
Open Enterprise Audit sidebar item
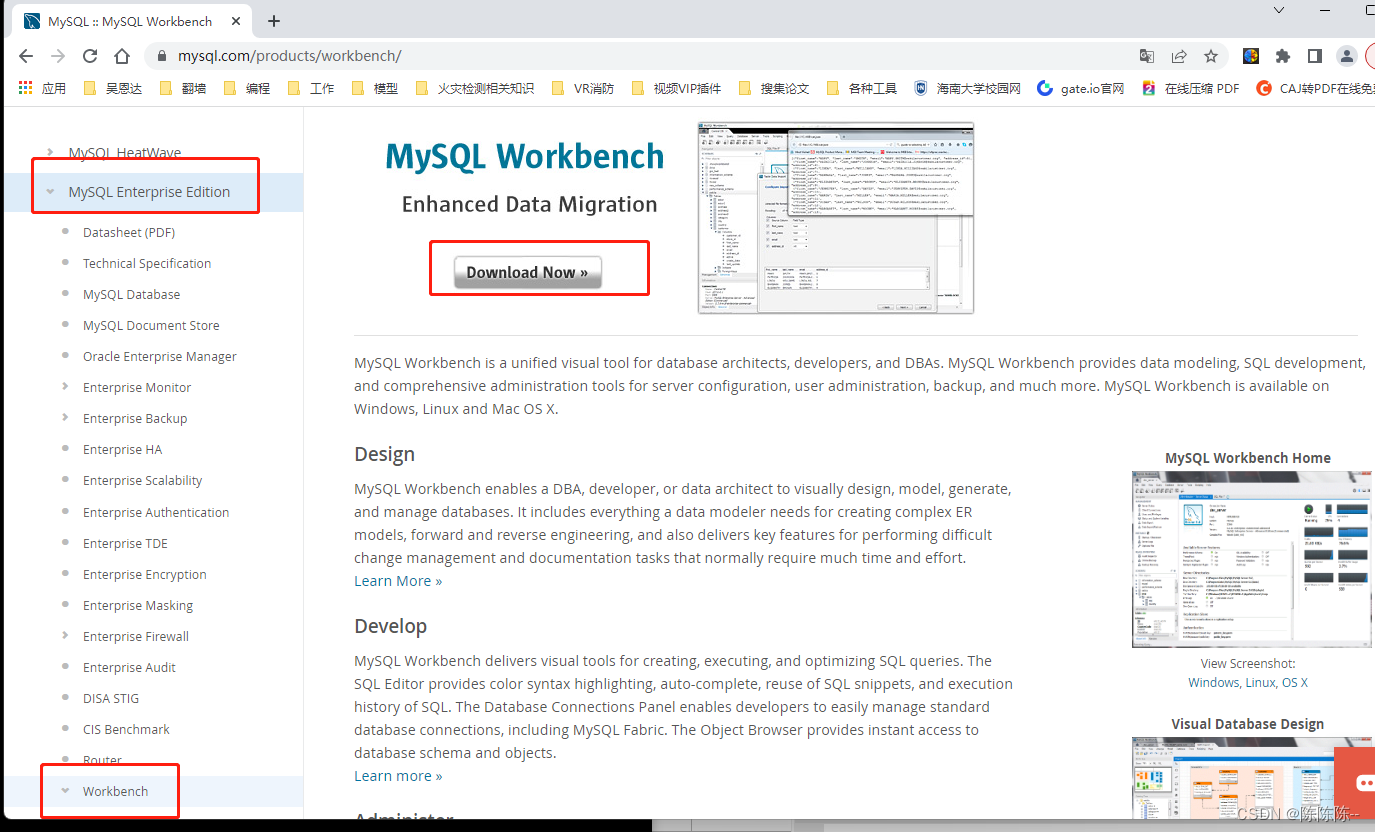[x=129, y=667]
